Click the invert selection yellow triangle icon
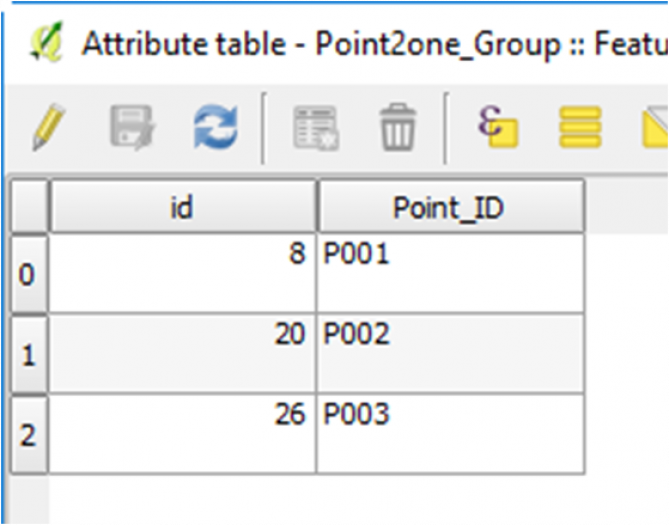The width and height of the screenshot is (669, 525). [x=655, y=127]
